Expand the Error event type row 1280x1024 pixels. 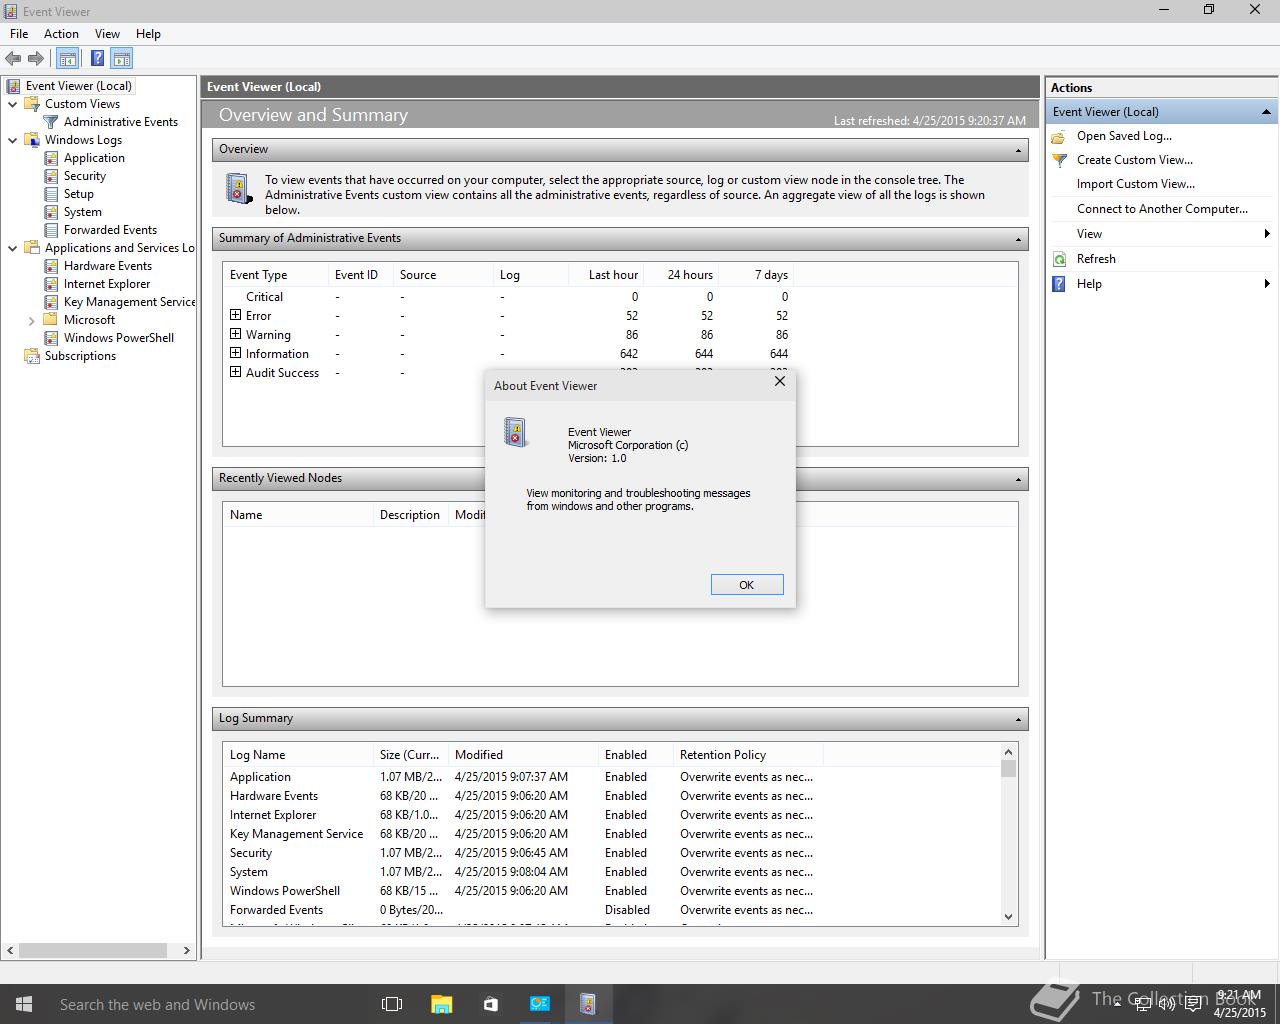[235, 315]
